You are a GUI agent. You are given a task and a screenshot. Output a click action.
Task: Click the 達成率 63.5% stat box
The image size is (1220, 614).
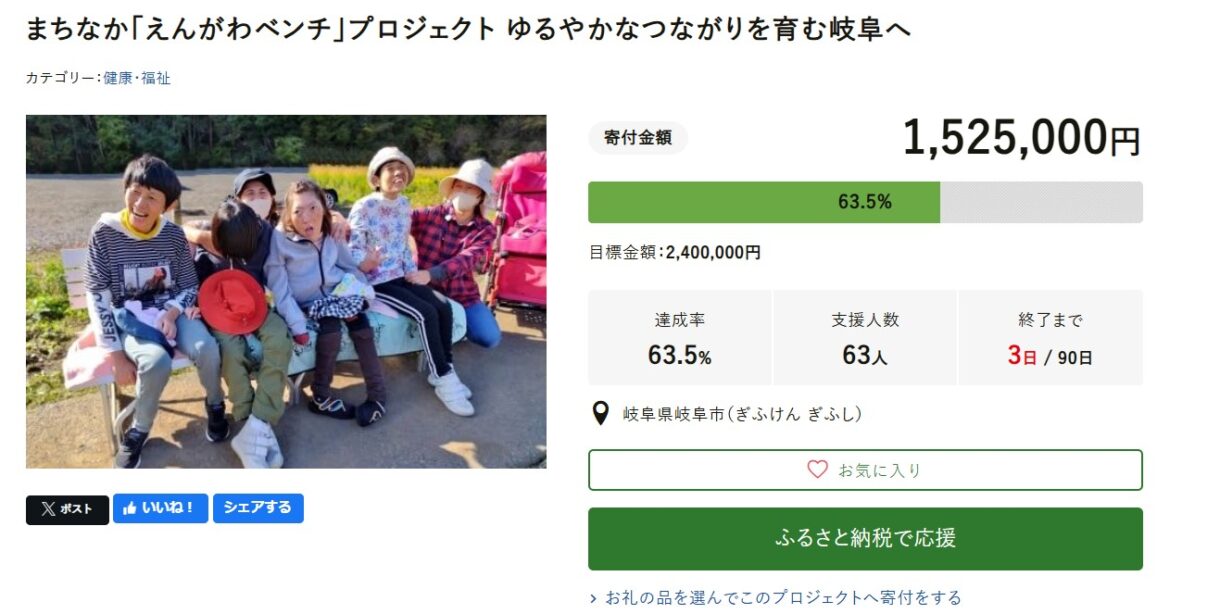coord(679,338)
